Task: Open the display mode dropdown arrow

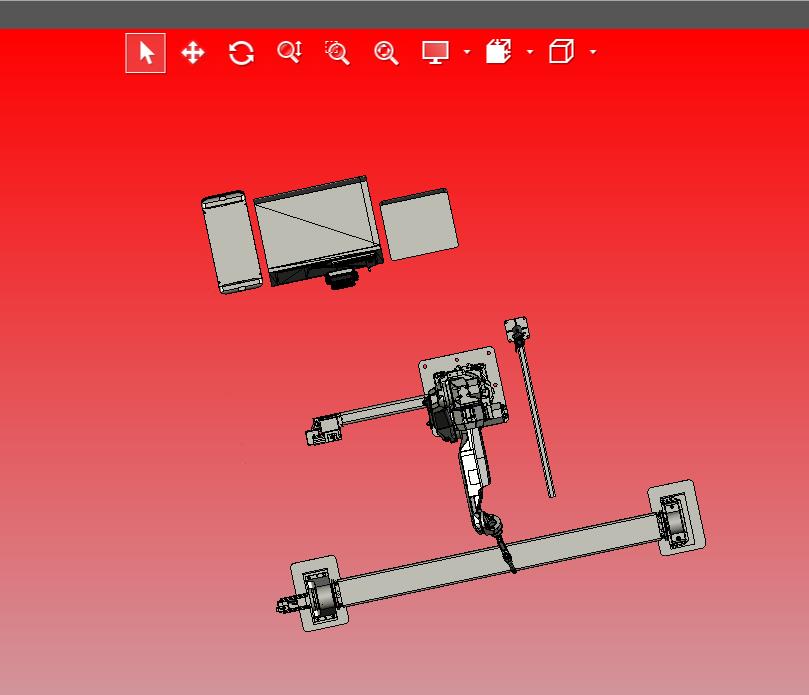Action: pos(467,52)
